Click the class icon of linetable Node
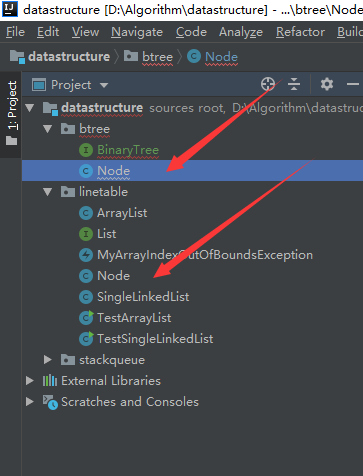 coord(86,276)
